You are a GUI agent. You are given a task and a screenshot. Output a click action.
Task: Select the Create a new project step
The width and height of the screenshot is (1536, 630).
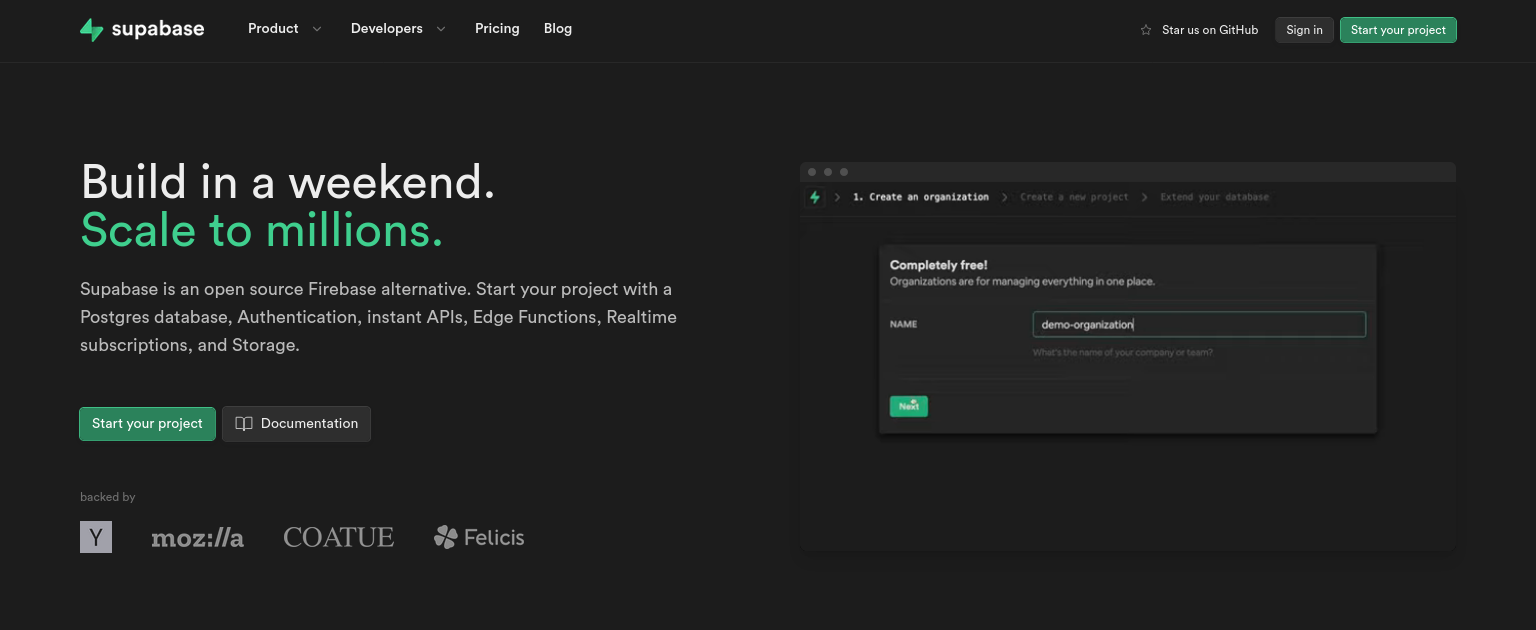click(1074, 198)
